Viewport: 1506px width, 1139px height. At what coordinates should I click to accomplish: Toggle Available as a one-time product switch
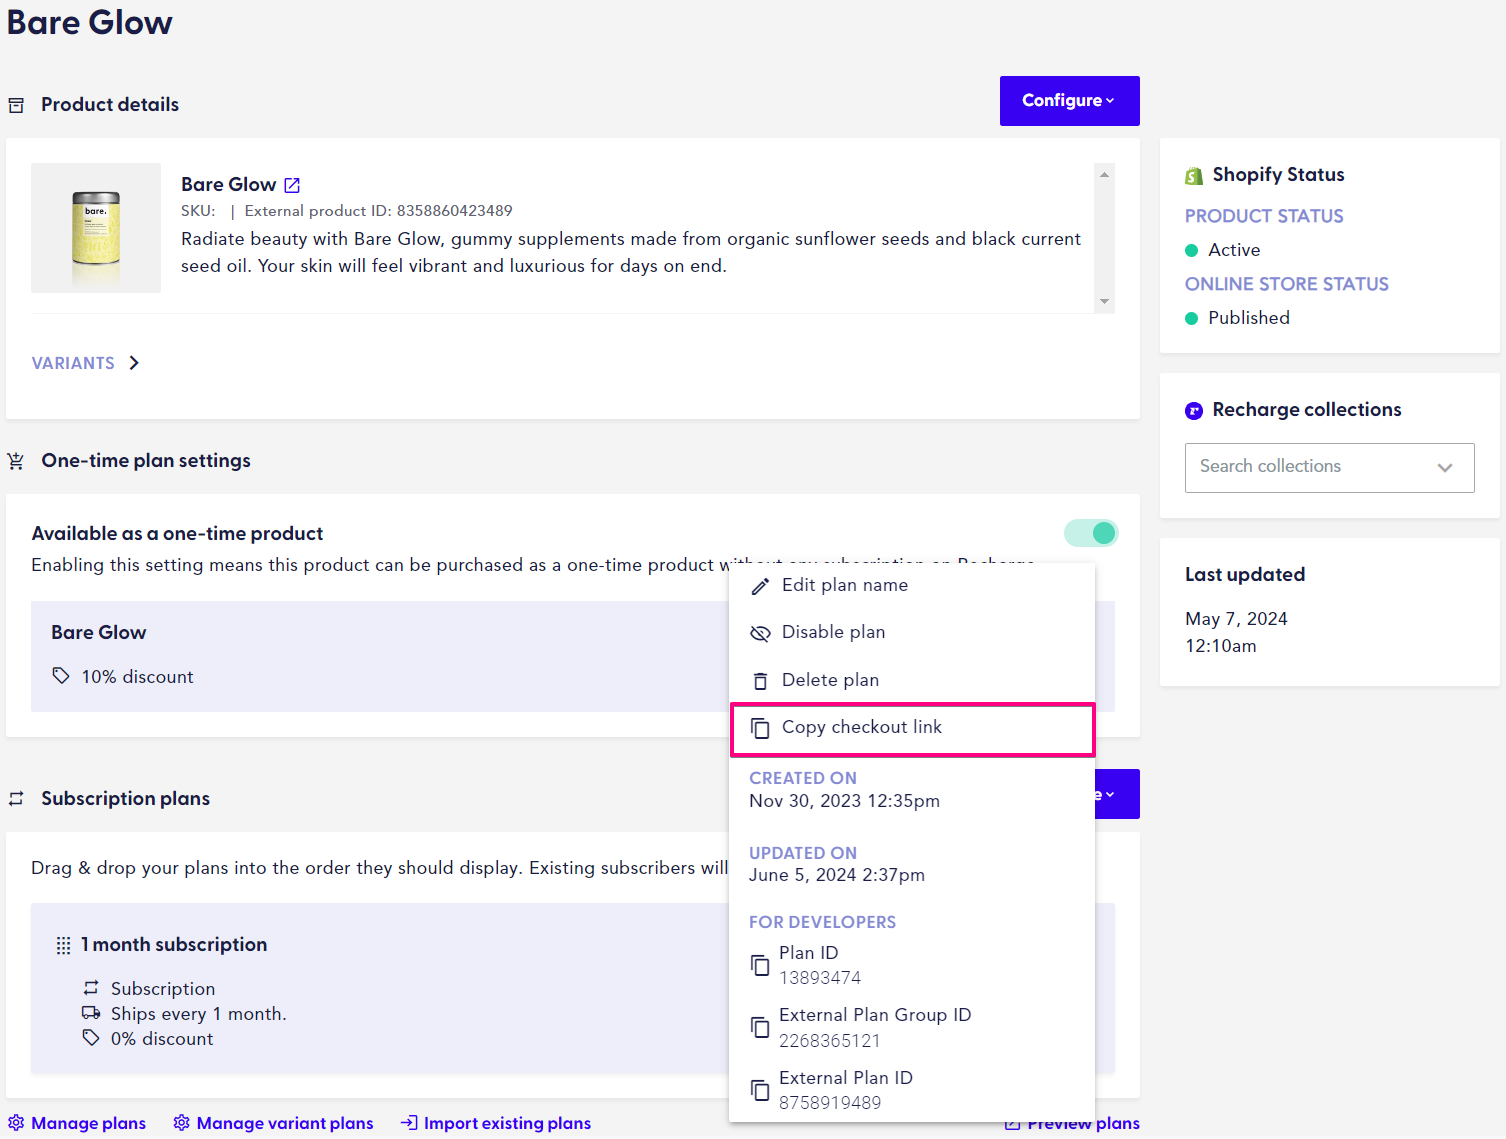[1091, 533]
